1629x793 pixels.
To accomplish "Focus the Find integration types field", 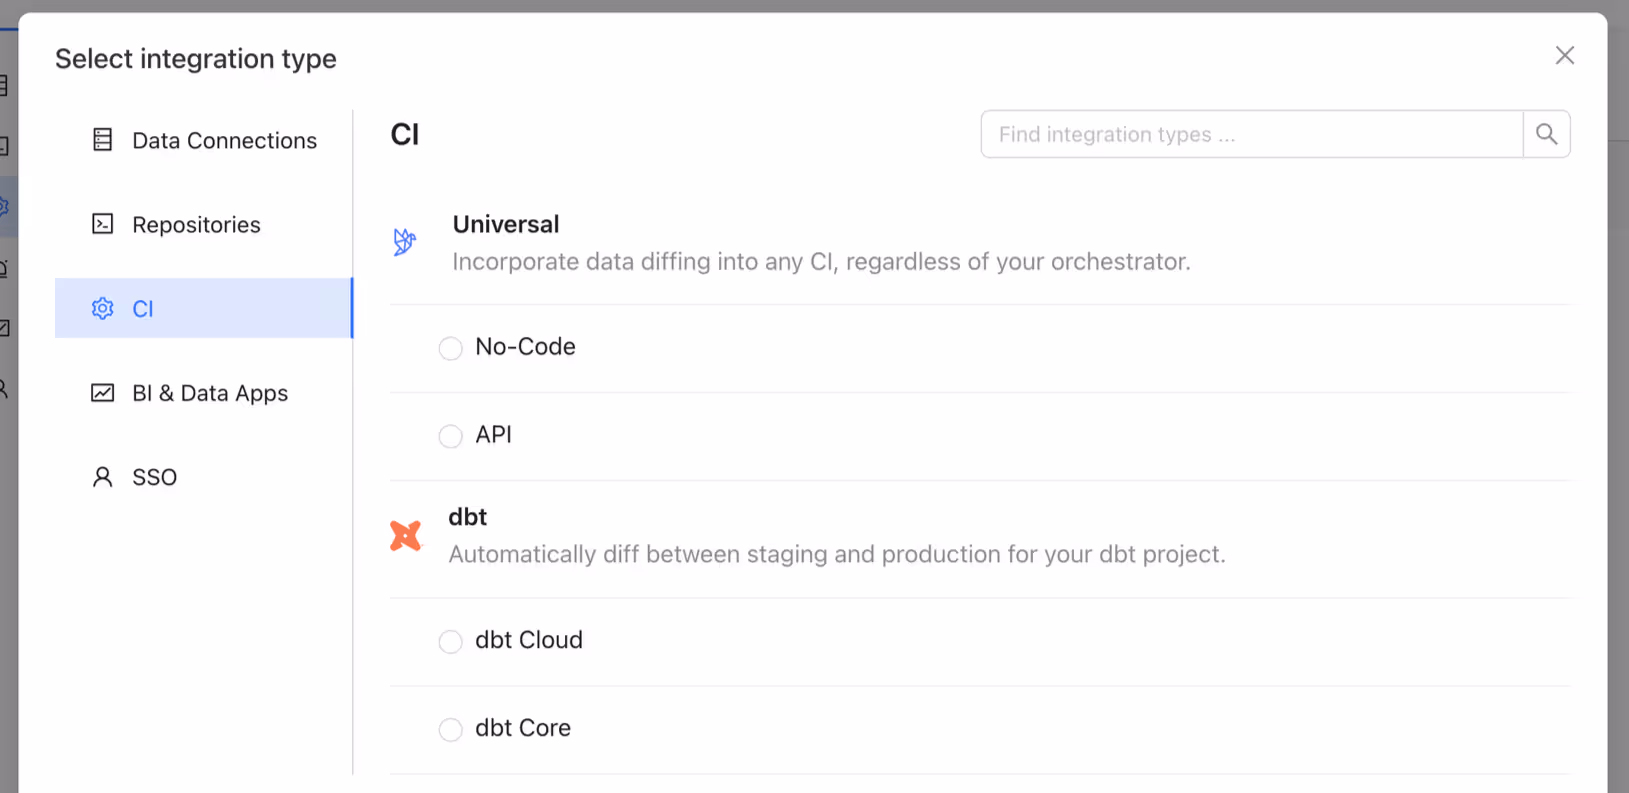I will click(1252, 134).
